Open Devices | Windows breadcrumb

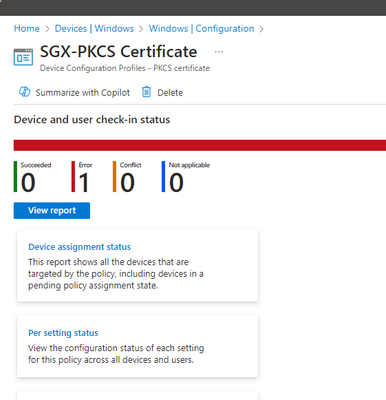[x=94, y=29]
